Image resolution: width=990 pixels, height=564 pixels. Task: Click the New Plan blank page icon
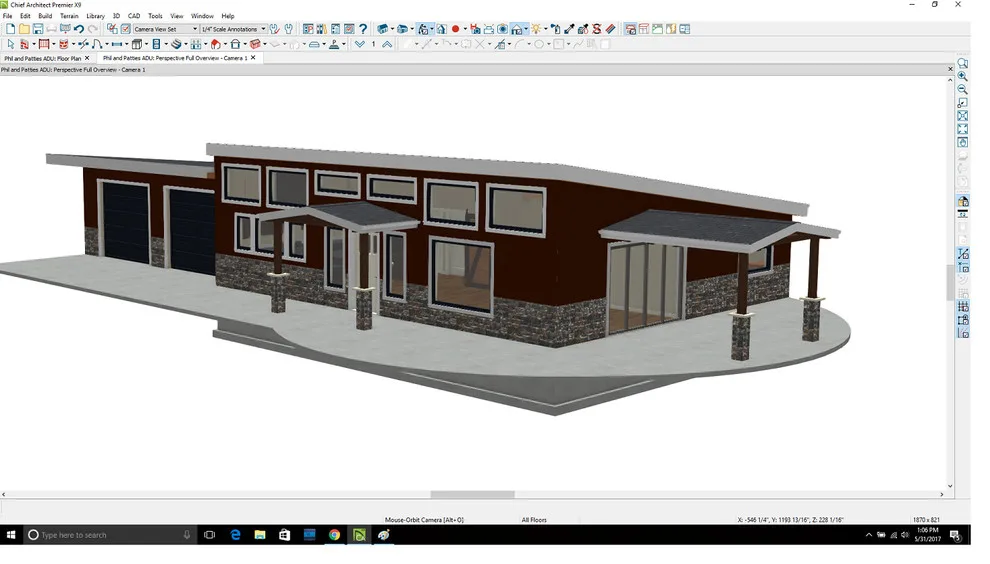[11, 29]
